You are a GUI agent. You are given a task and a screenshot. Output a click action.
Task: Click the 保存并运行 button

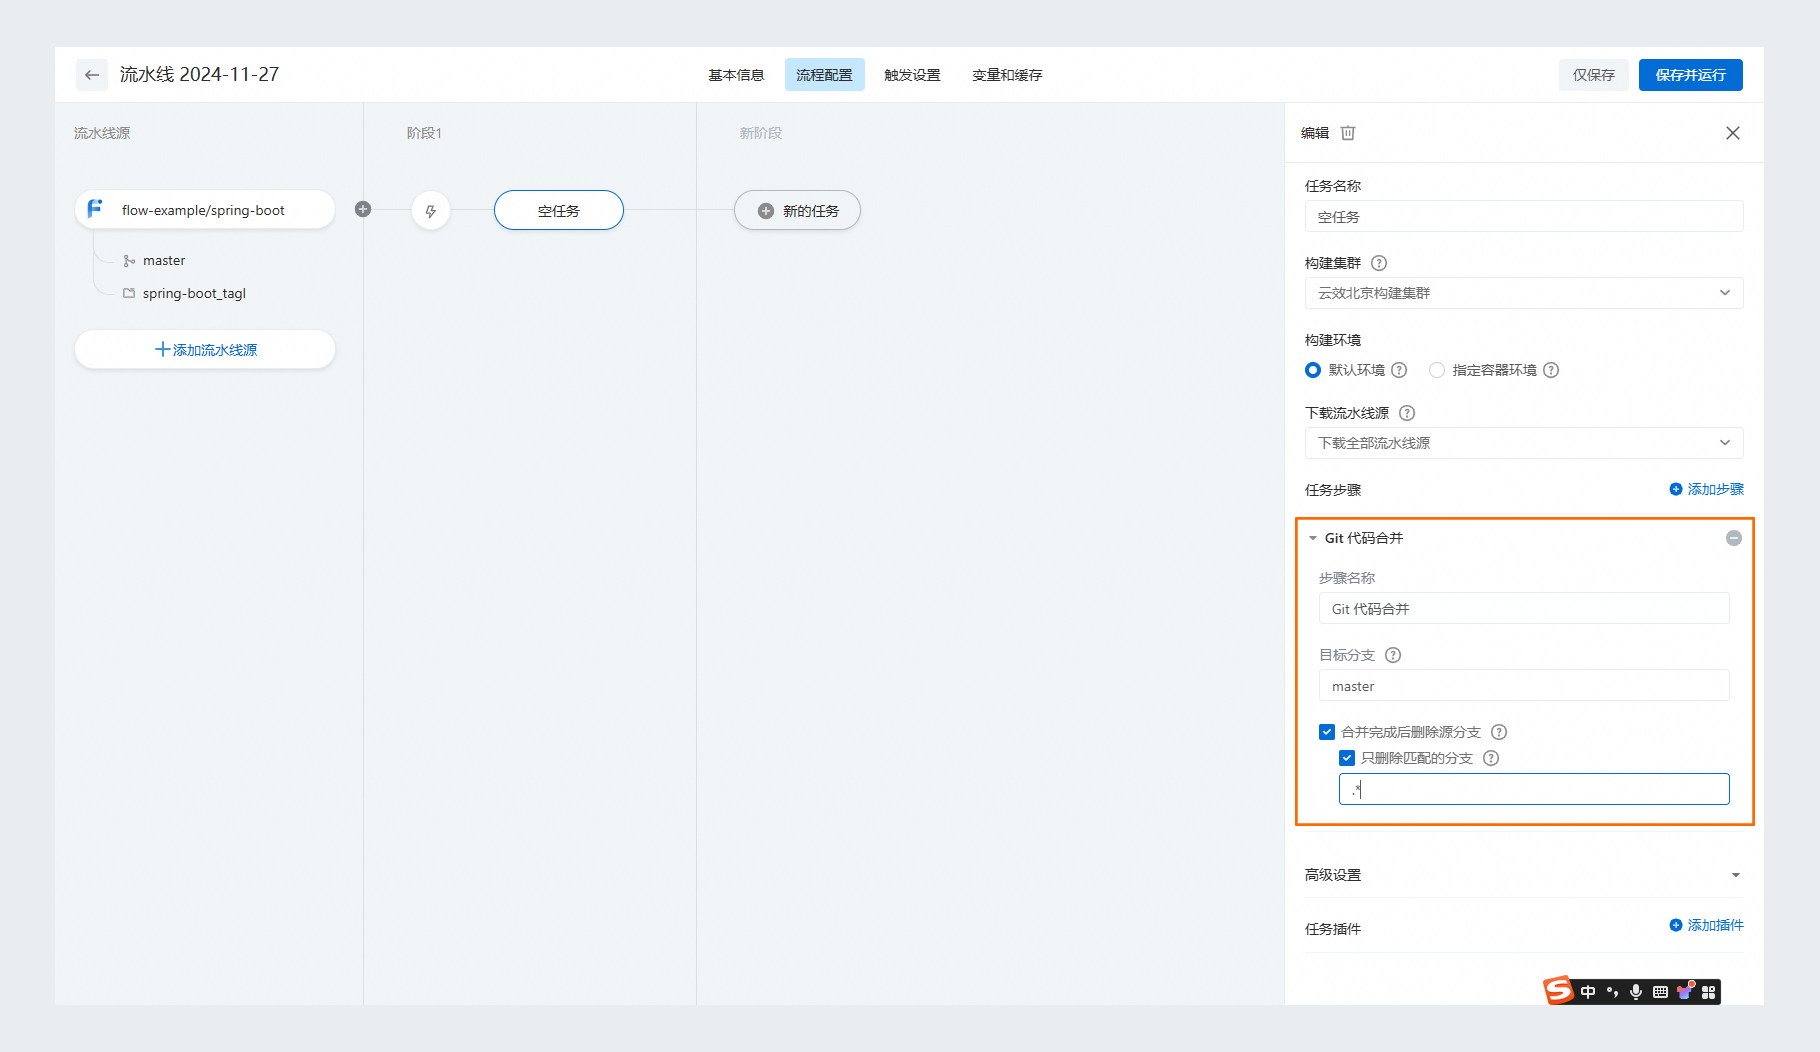point(1690,75)
